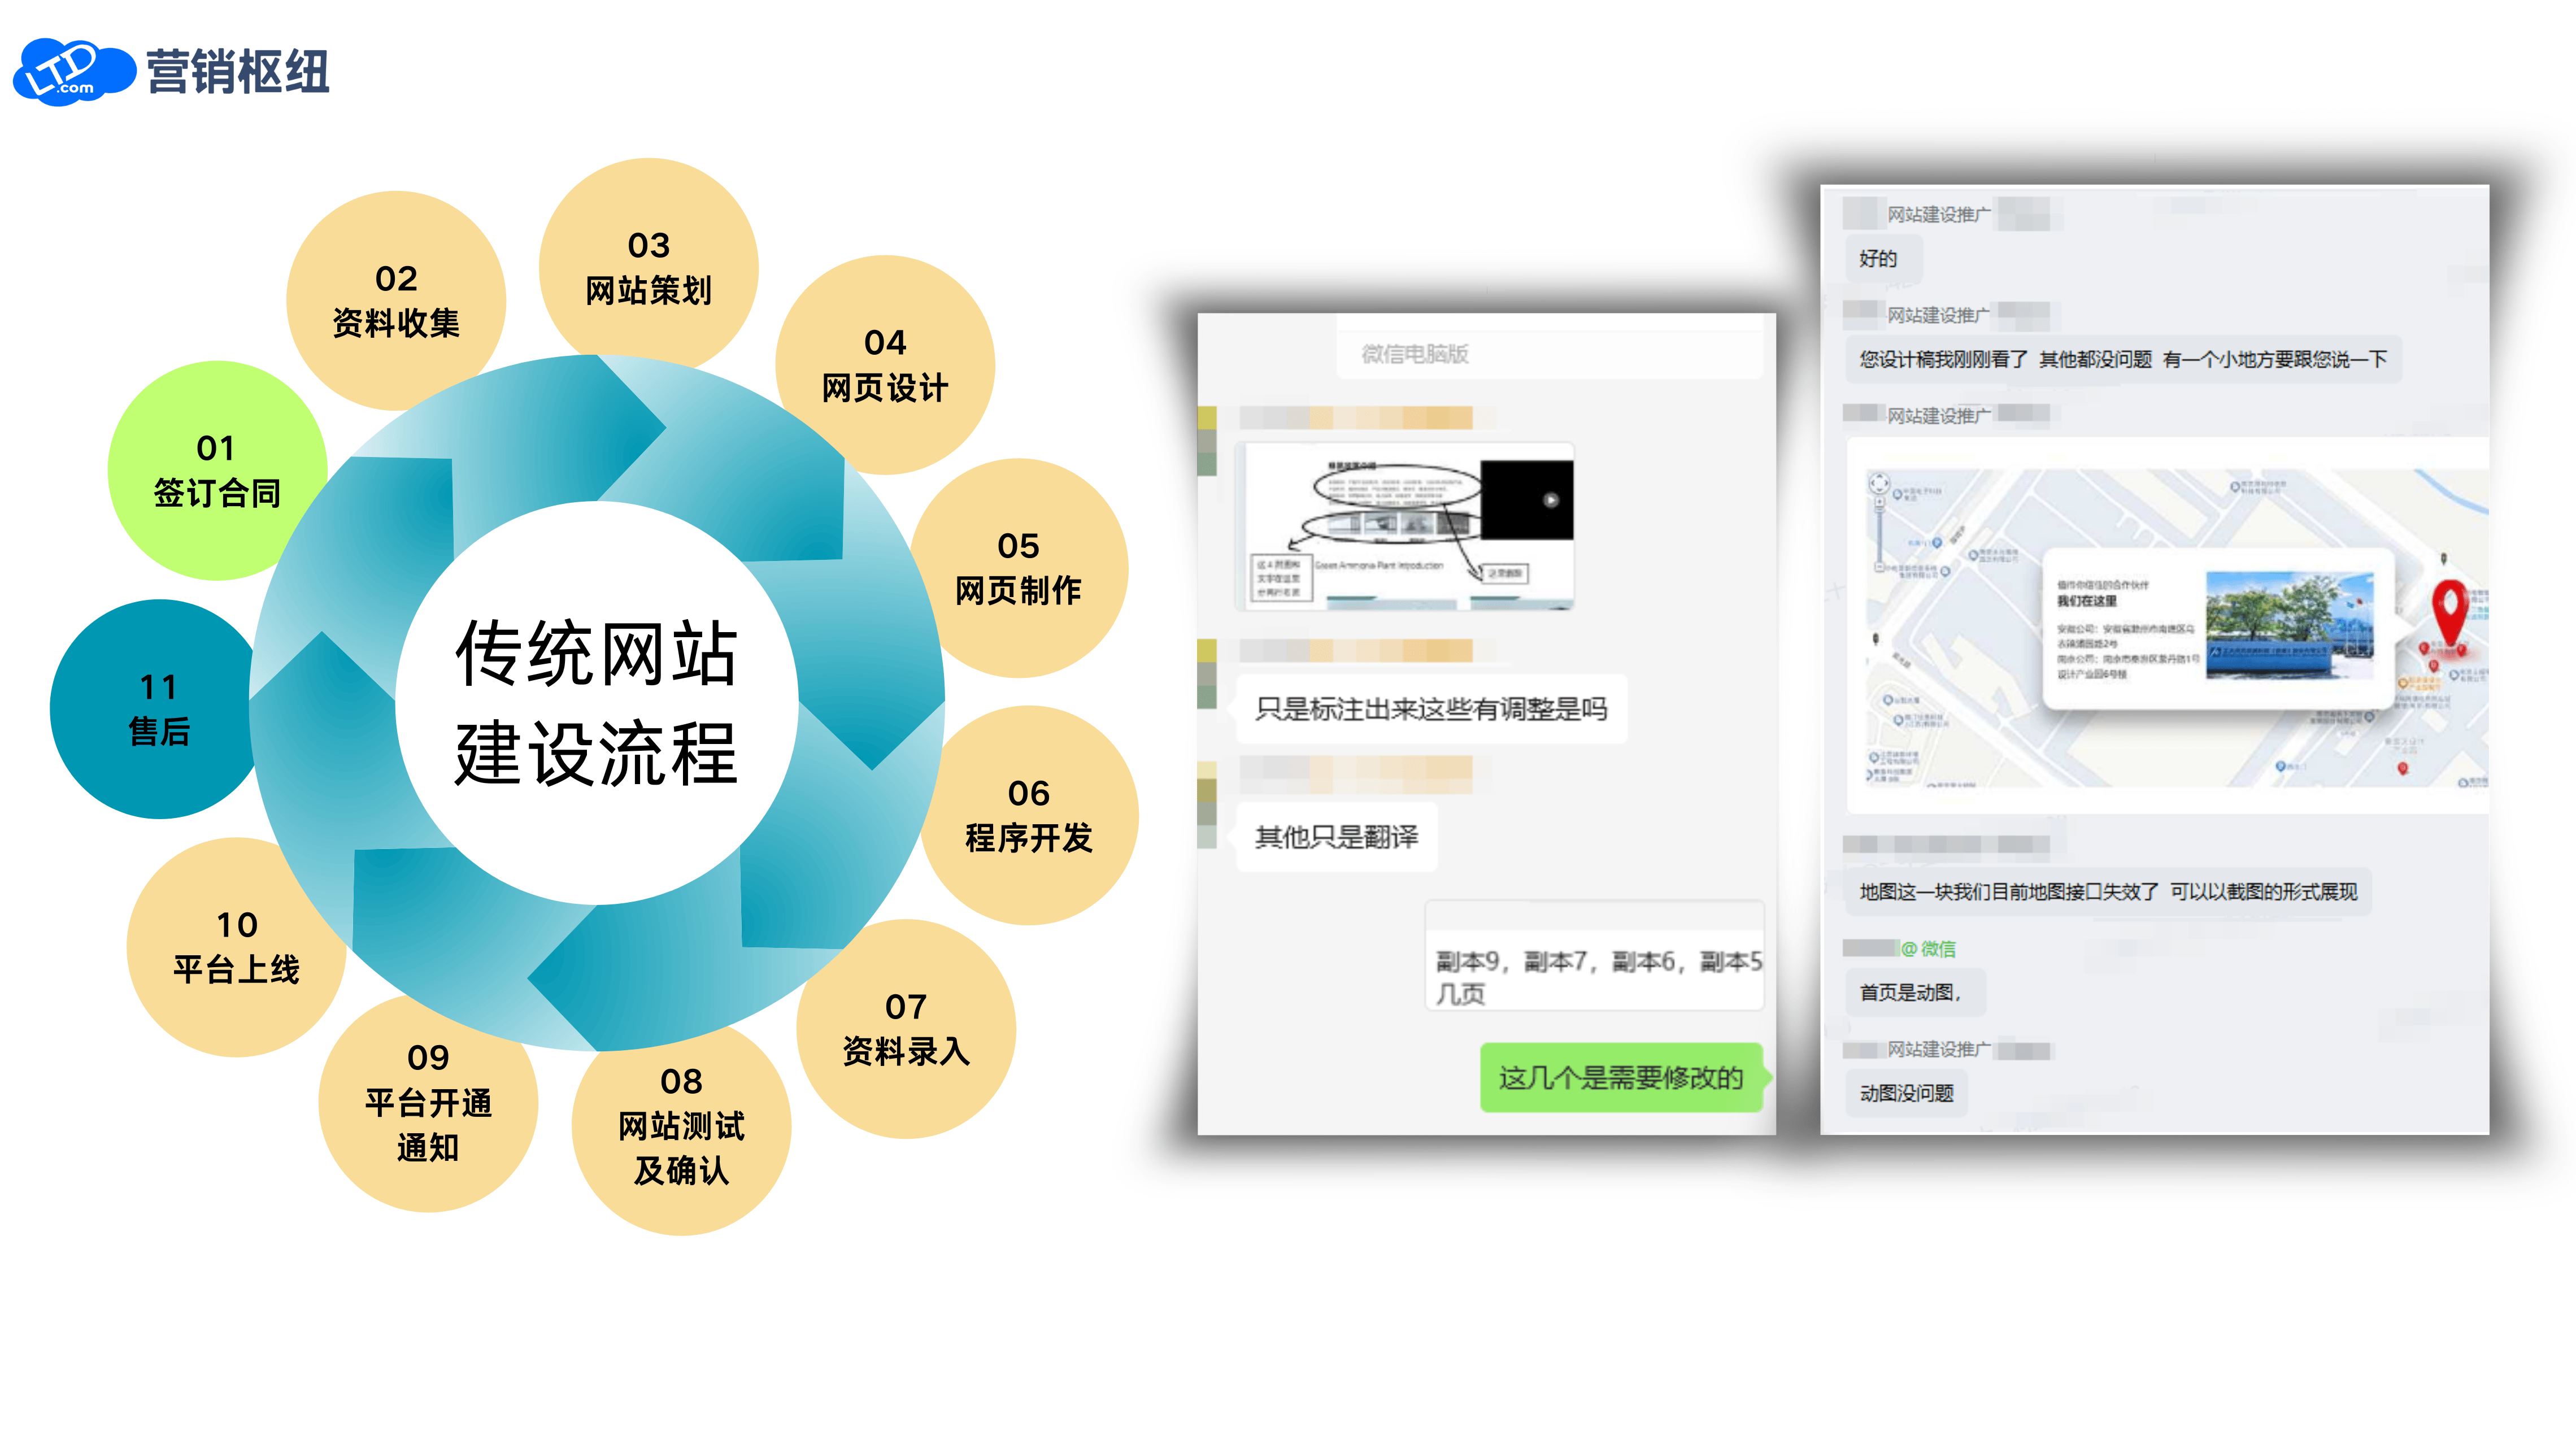Click the @微信 mention link
The image size is (2576, 1449).
tap(1928, 949)
